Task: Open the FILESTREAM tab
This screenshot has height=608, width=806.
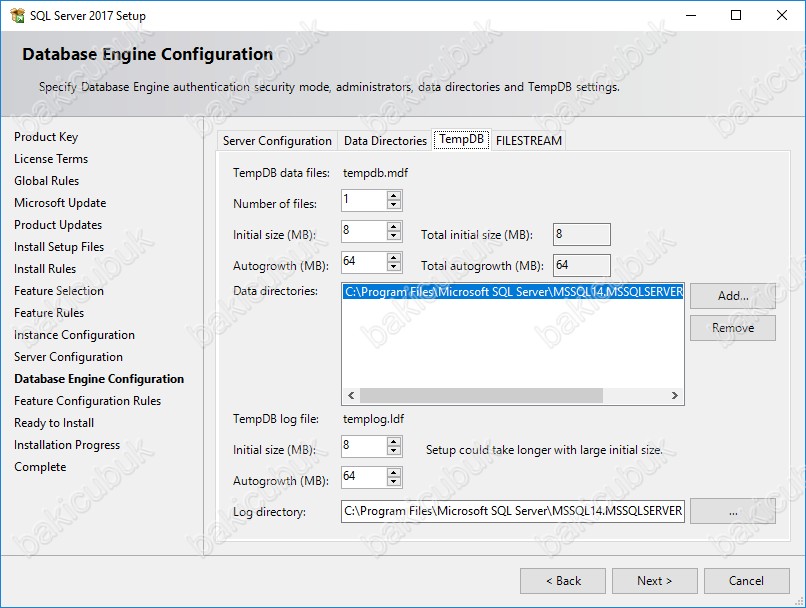Action: pos(528,141)
